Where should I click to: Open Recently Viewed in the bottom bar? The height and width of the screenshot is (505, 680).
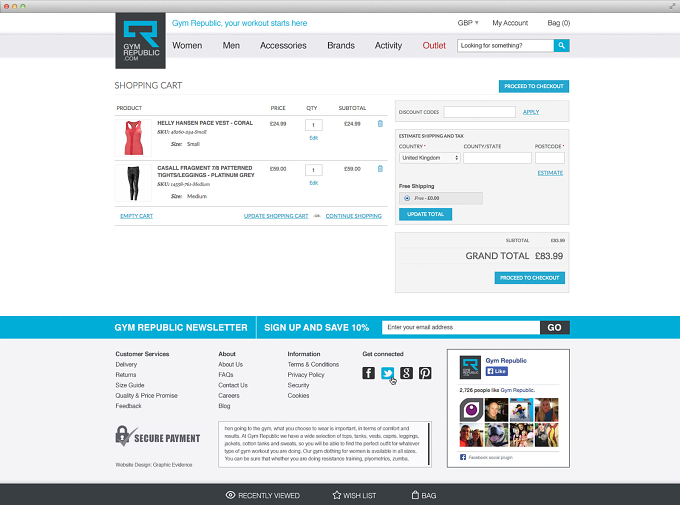pos(263,495)
